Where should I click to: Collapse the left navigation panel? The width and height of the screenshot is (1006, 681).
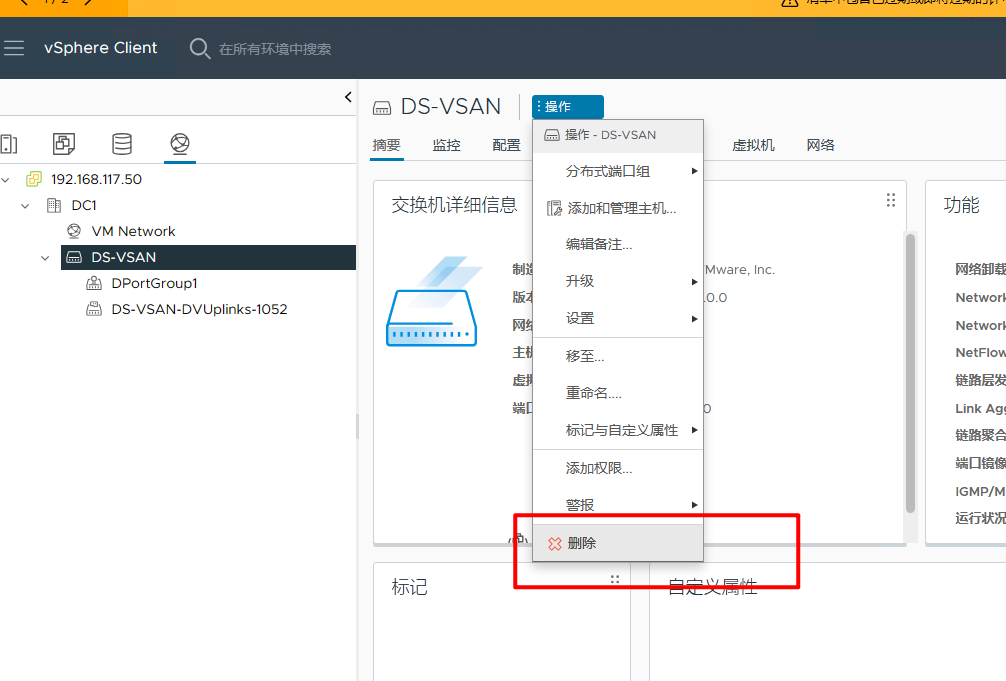click(348, 97)
